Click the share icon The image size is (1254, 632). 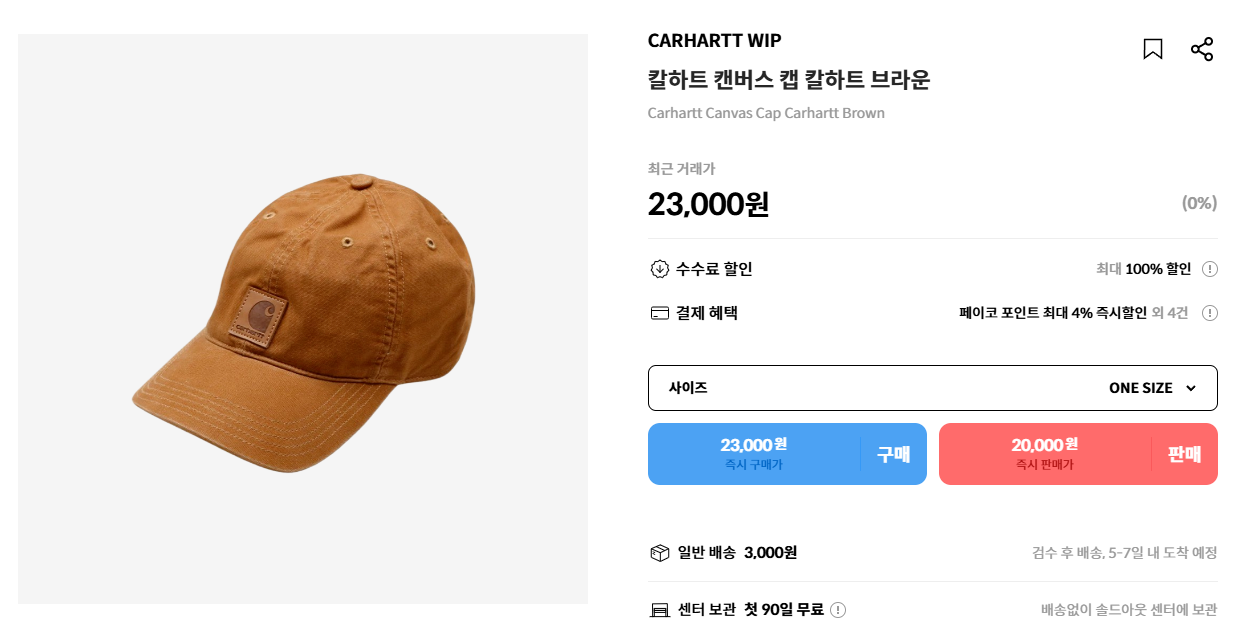[1202, 49]
